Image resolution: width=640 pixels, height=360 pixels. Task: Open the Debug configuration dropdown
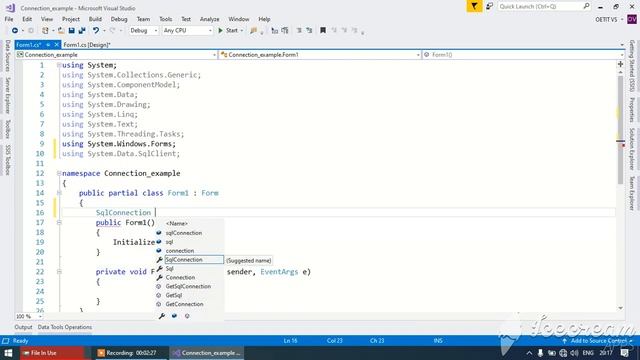pyautogui.click(x=143, y=31)
